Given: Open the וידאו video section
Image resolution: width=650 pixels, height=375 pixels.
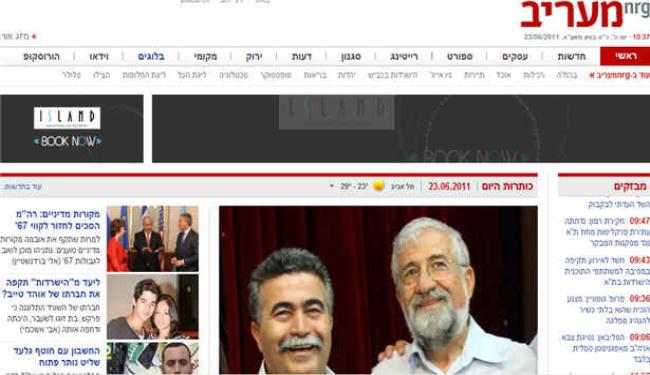Looking at the screenshot, I should (99, 56).
